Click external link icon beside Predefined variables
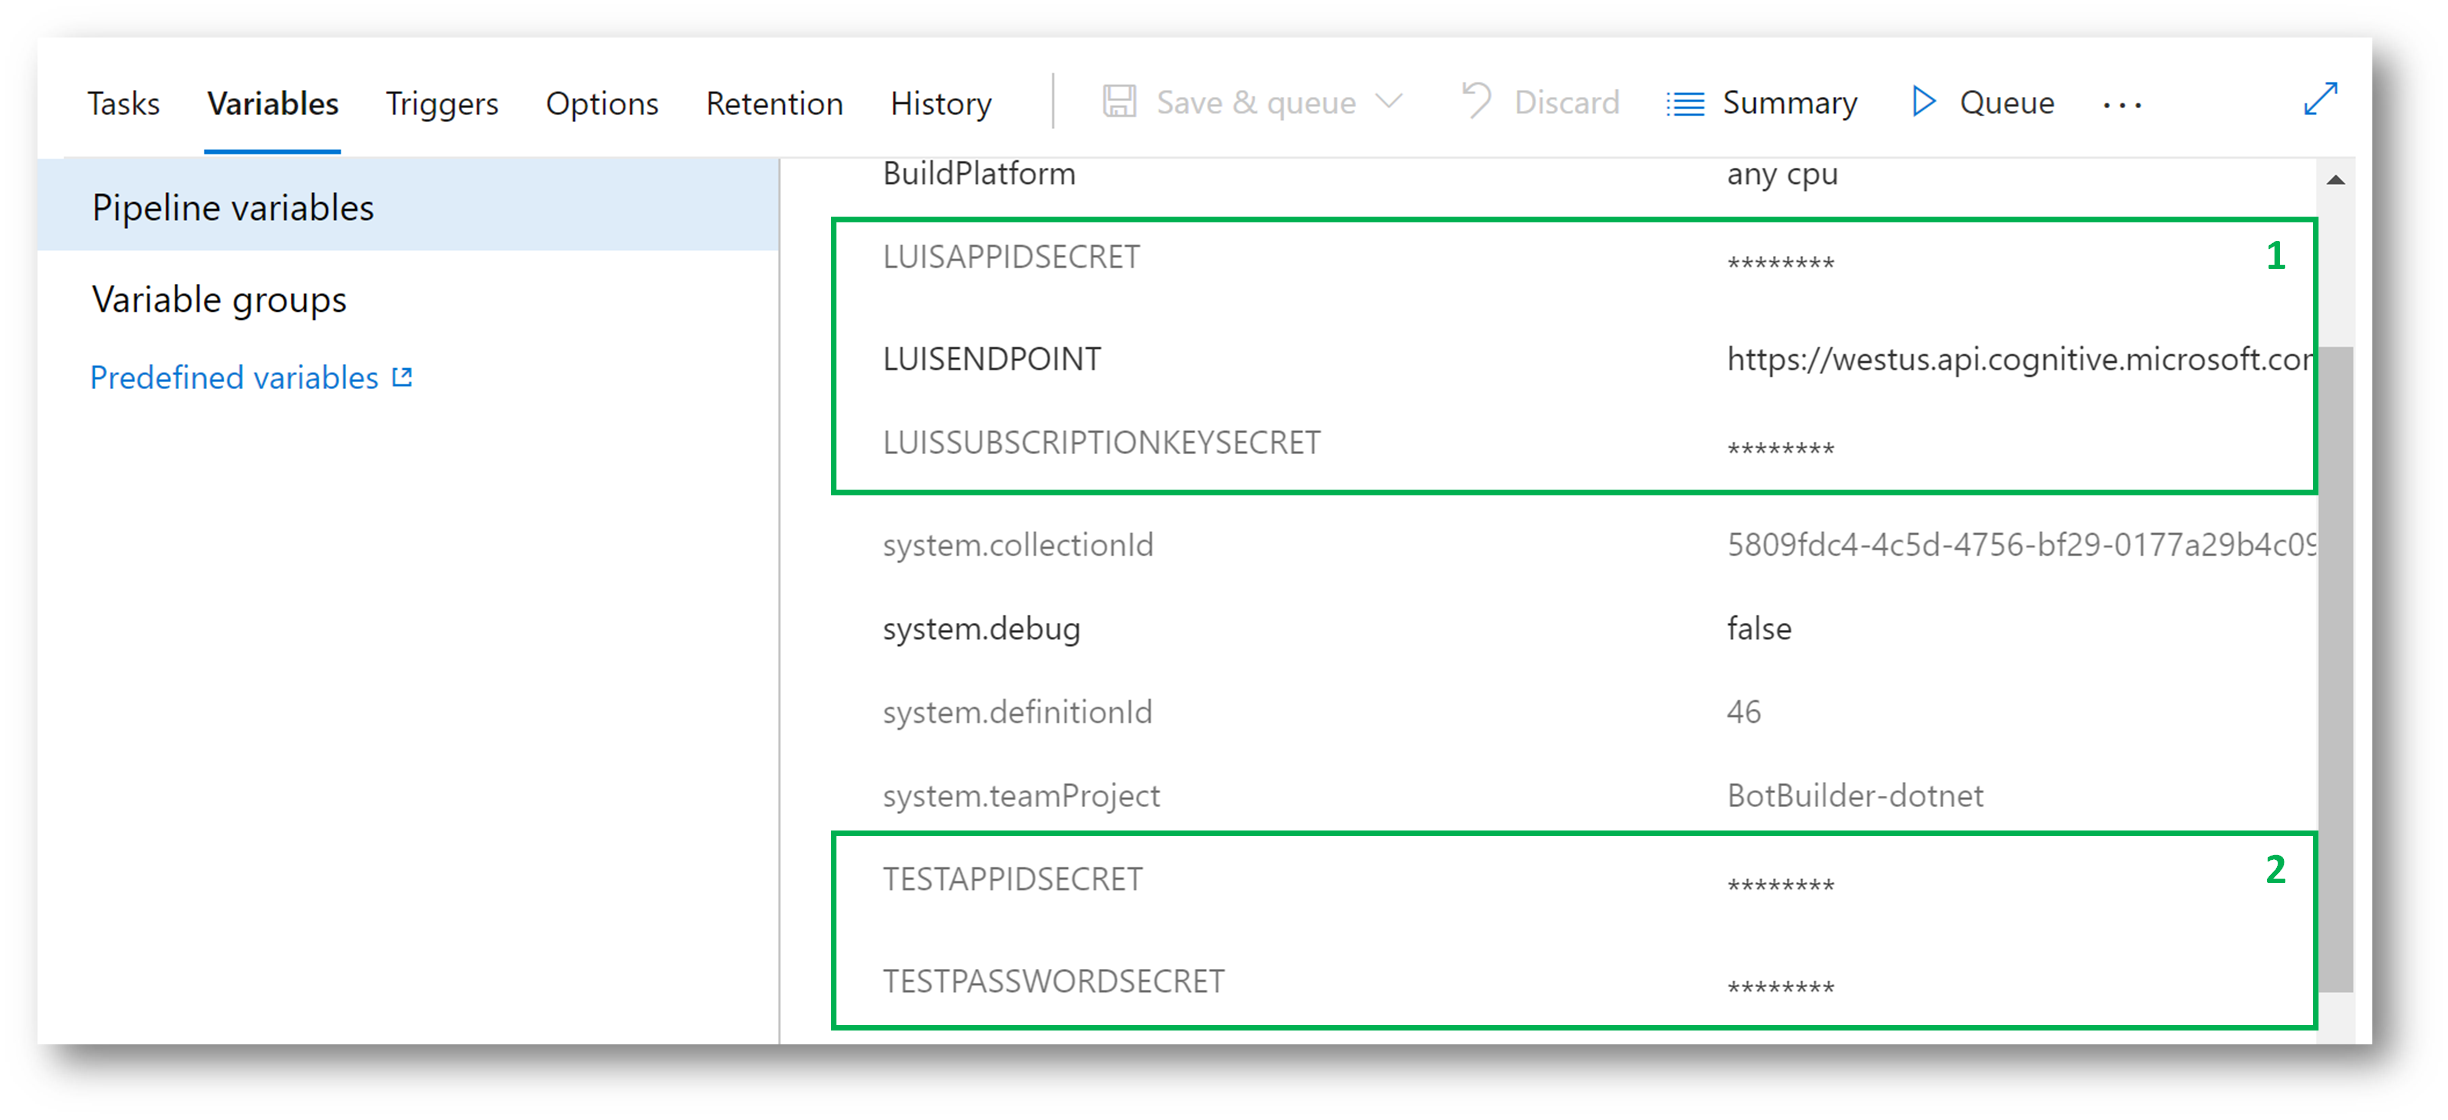 (402, 377)
